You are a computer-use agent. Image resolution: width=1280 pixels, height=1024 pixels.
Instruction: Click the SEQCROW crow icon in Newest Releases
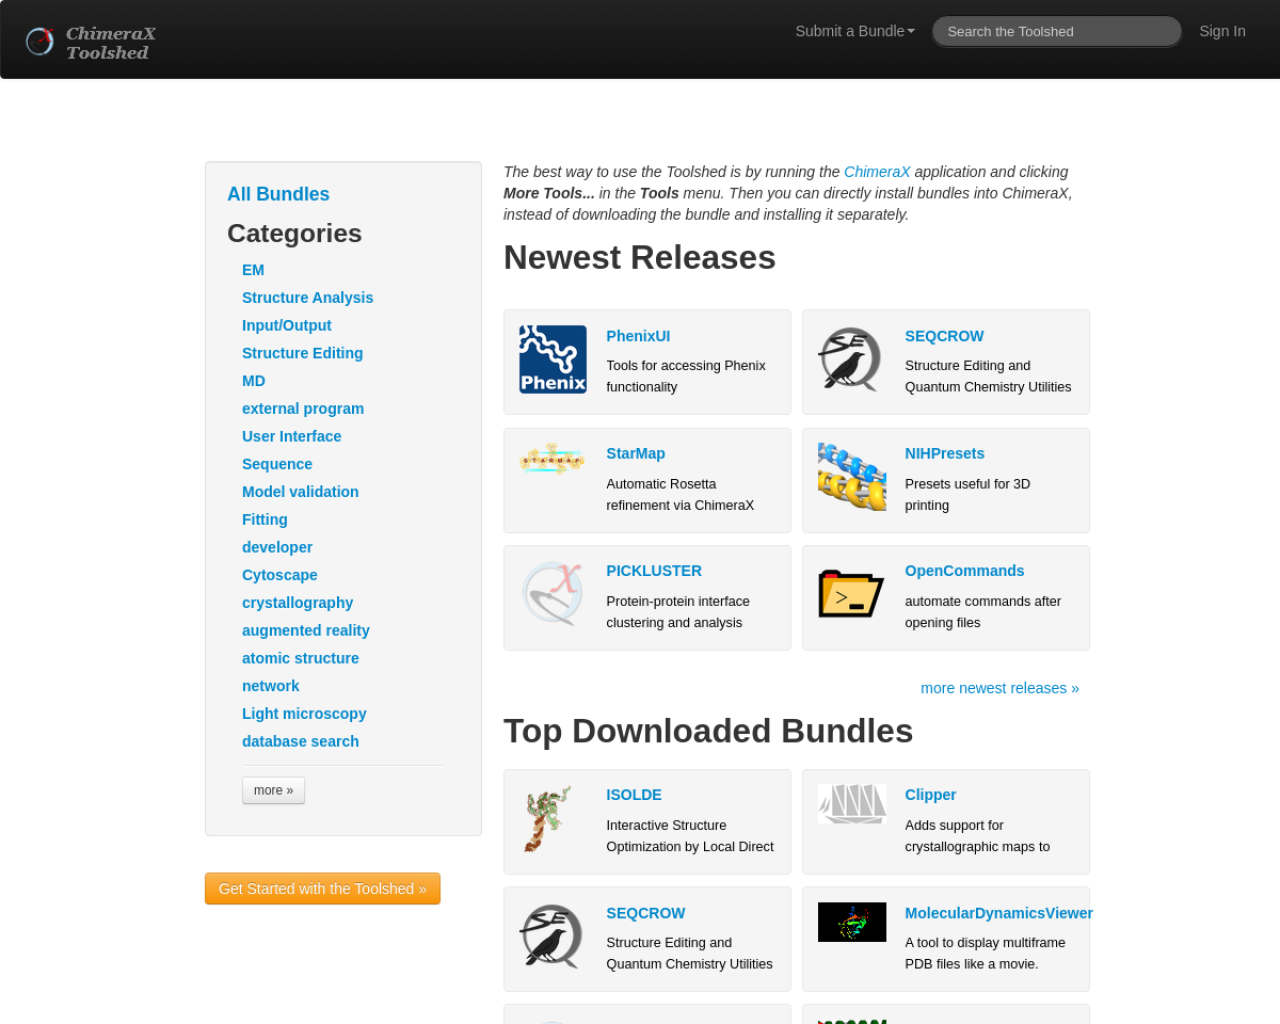coord(851,359)
